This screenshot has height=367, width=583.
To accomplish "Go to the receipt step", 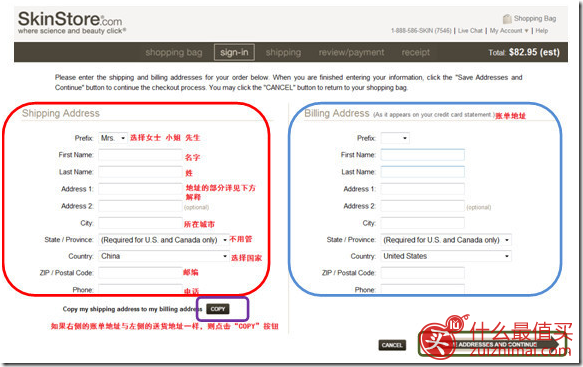I will pyautogui.click(x=415, y=52).
